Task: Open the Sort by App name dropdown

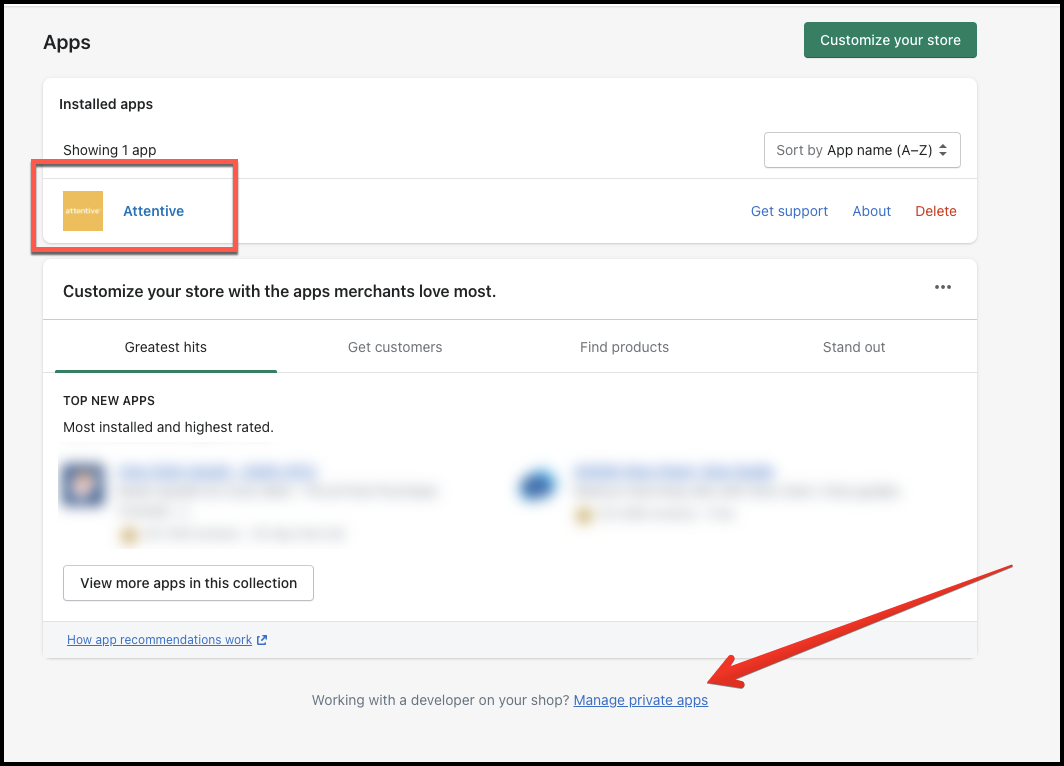Action: coord(861,150)
